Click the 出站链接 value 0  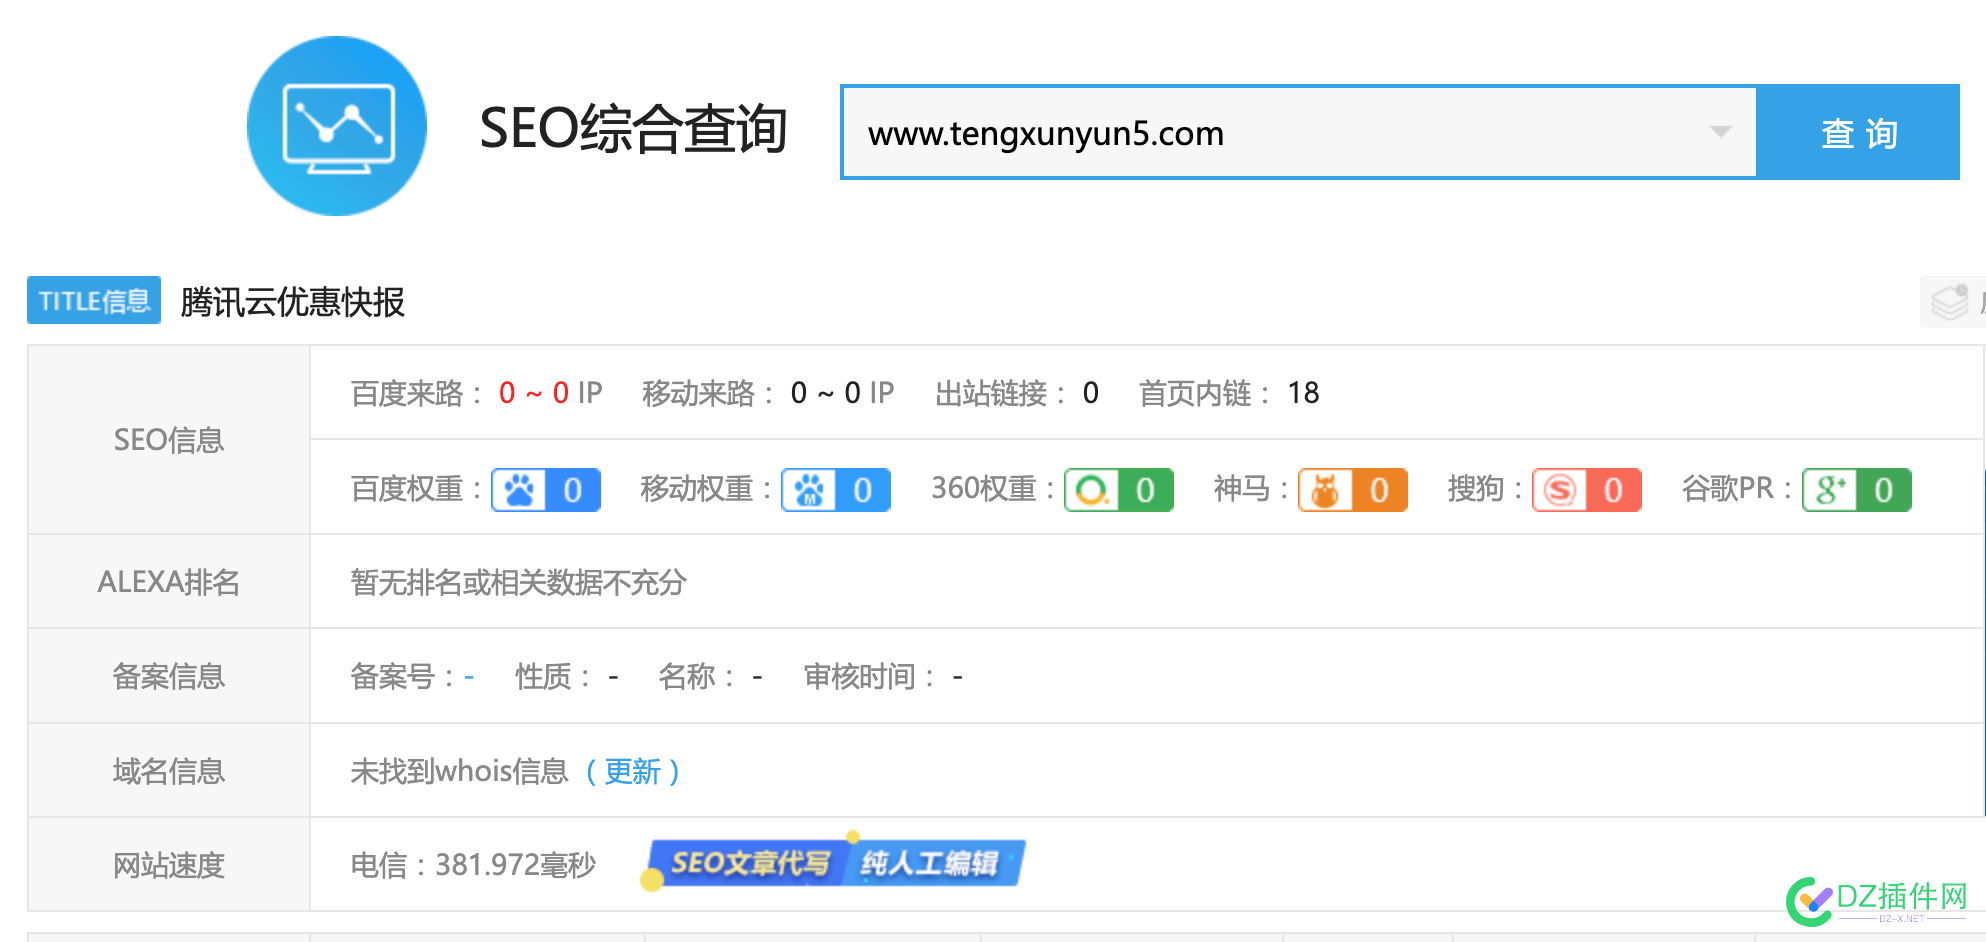(1091, 393)
